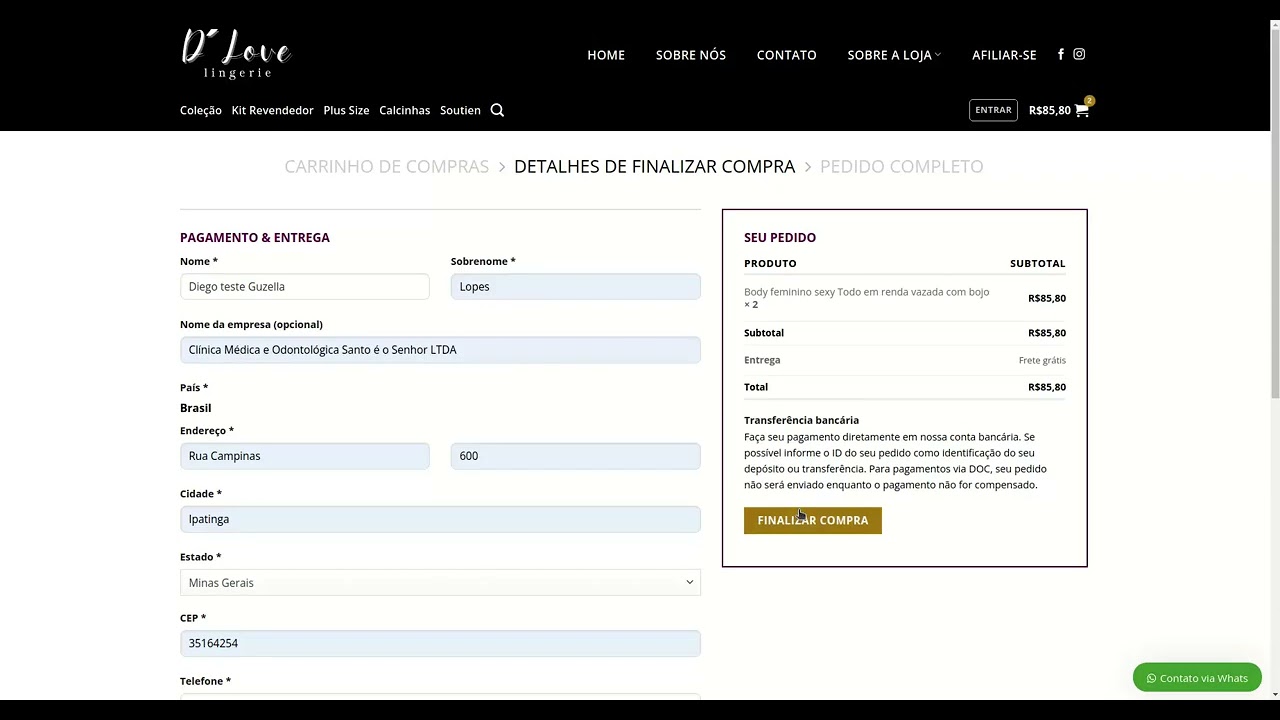Open the shopping cart icon

coord(1082,110)
